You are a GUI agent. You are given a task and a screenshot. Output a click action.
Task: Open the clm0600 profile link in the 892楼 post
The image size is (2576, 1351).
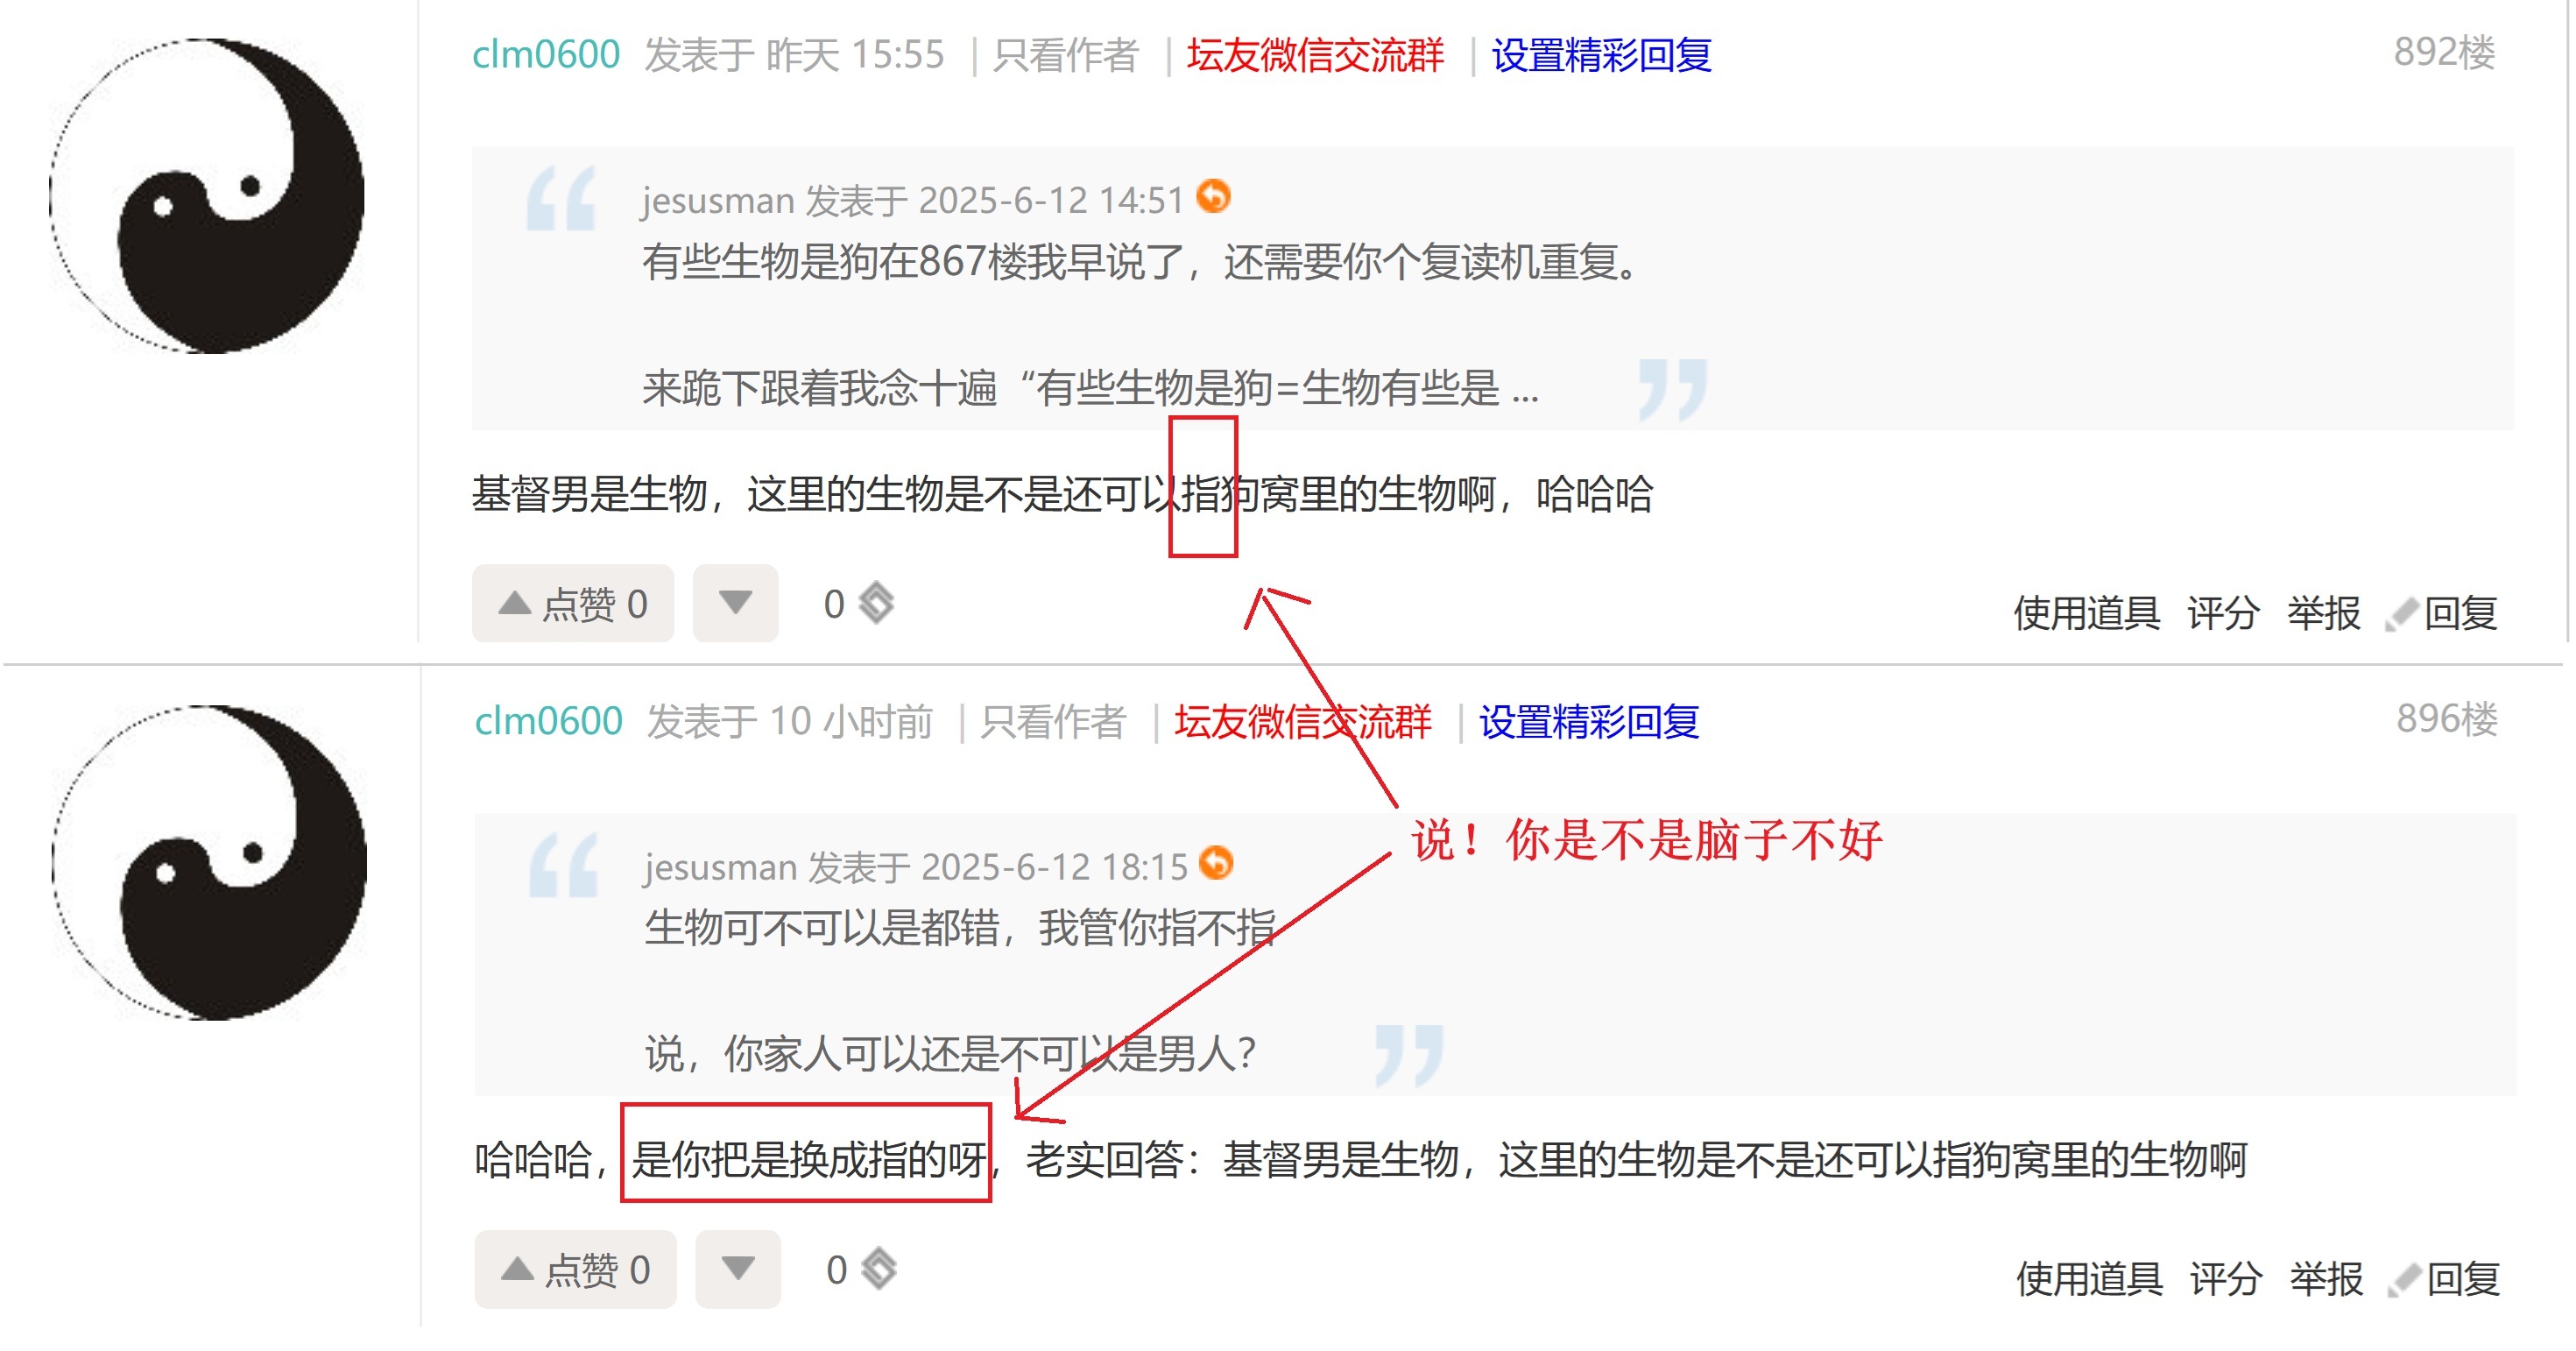(546, 54)
